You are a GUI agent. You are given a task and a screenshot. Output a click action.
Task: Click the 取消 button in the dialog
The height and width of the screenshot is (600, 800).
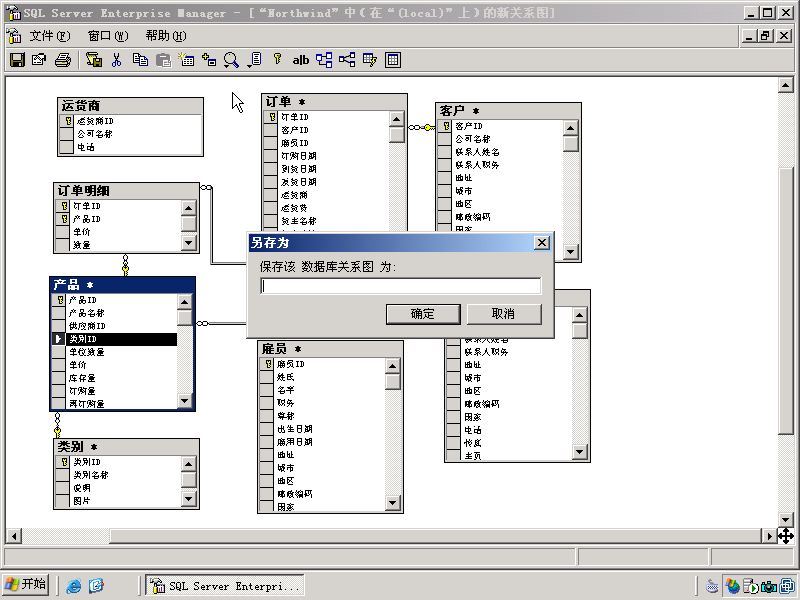click(x=504, y=314)
